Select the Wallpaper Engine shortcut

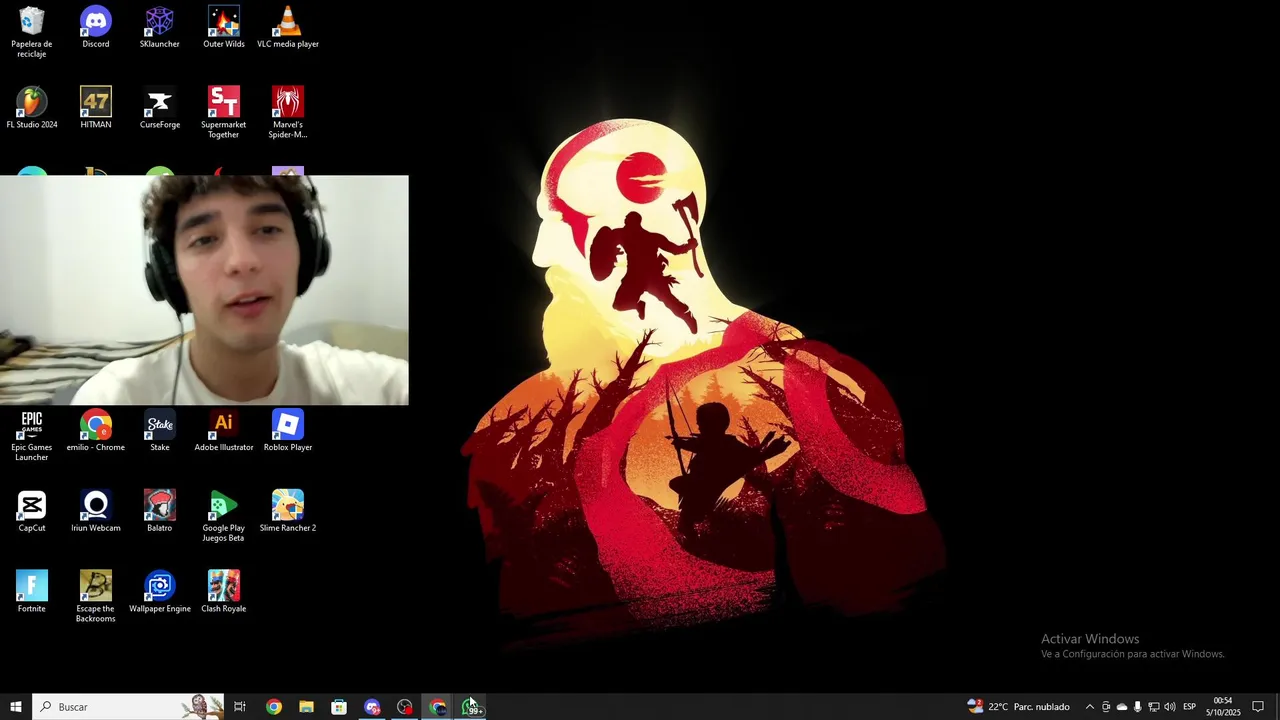(160, 592)
